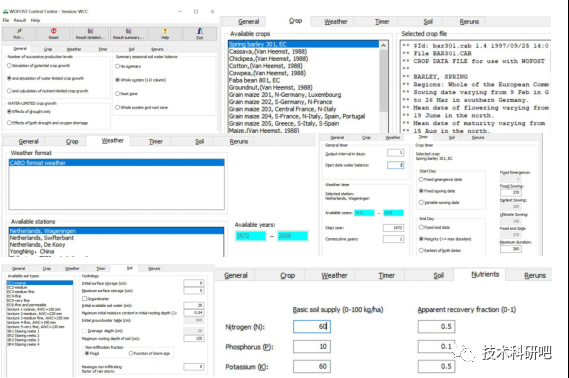Viewport: 569px width, 378px height.
Task: Select Grain maize 204, S-France, N-Italy crop
Action: [304, 116]
